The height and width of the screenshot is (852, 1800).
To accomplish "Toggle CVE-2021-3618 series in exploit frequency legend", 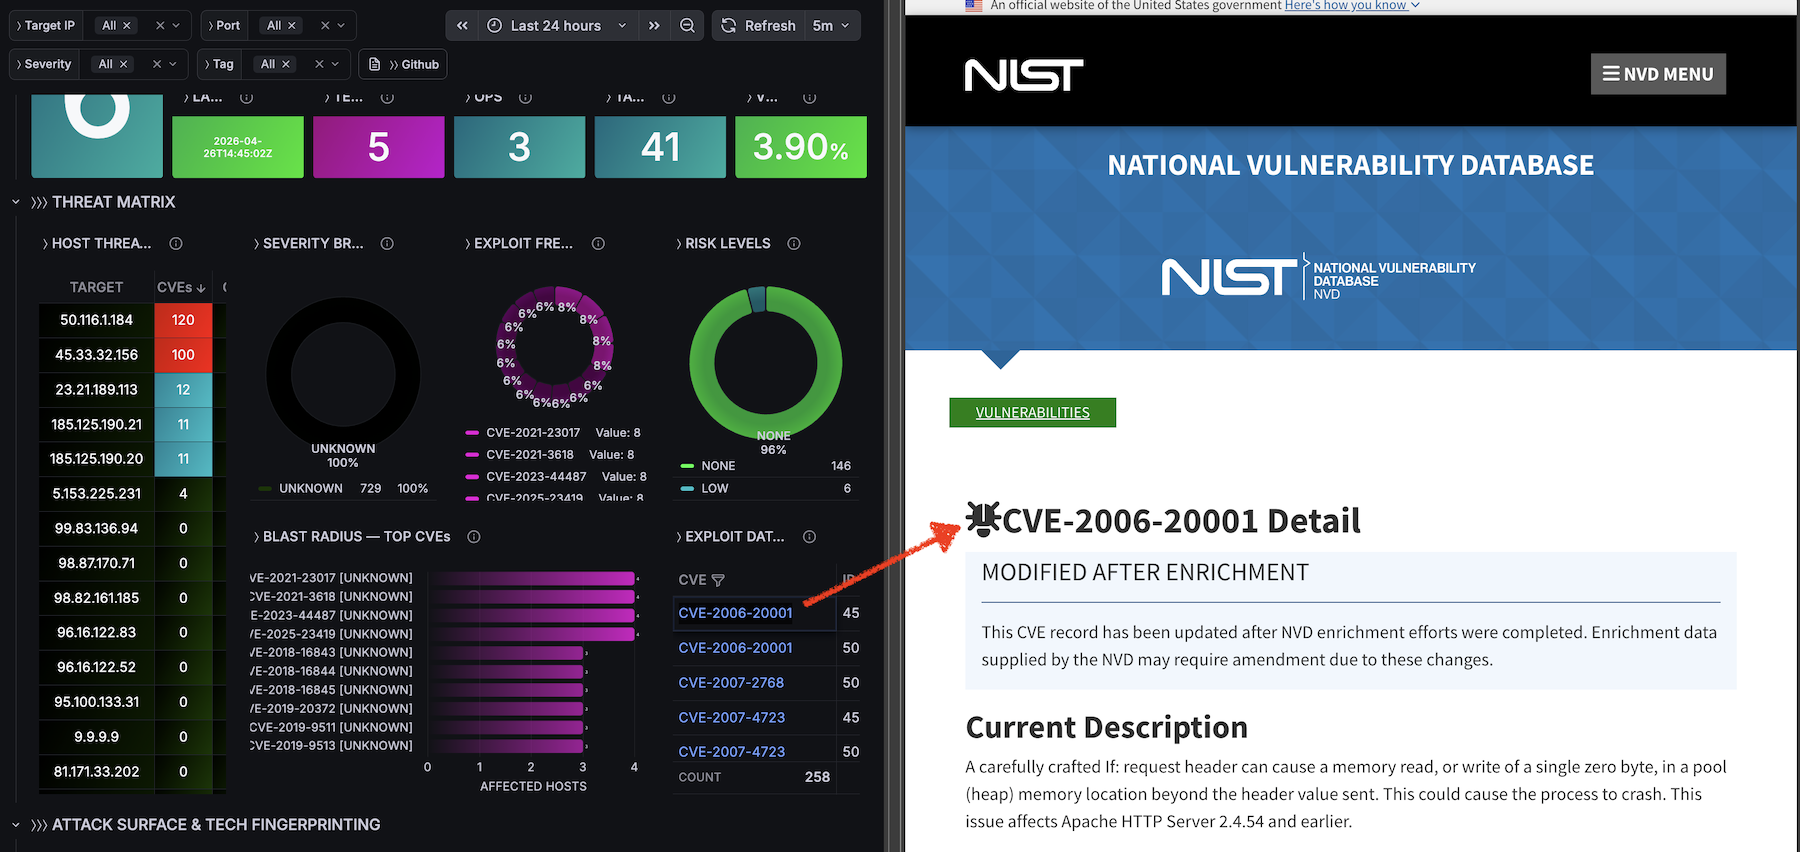I will pyautogui.click(x=529, y=455).
